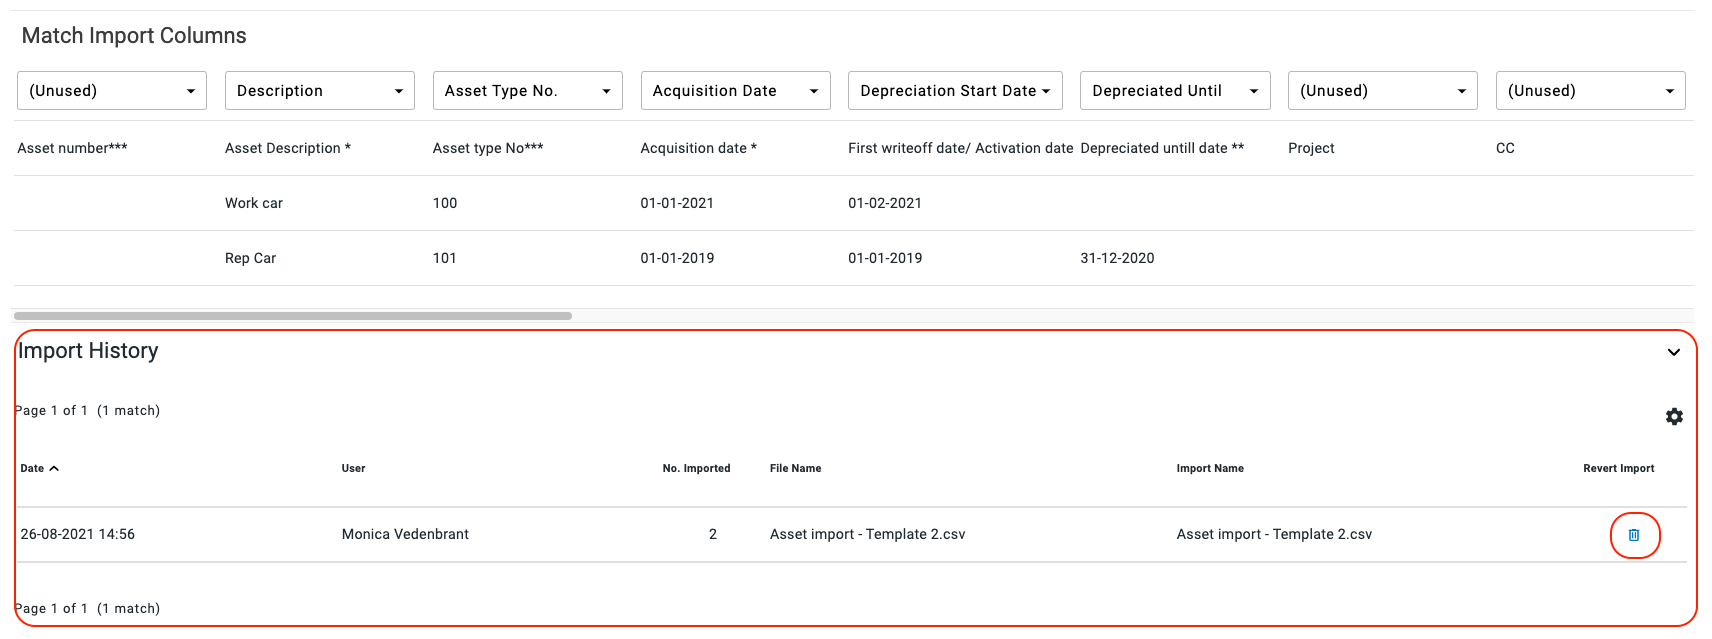Click the trash icon to revert import
This screenshot has height=639, width=1712.
(x=1634, y=535)
